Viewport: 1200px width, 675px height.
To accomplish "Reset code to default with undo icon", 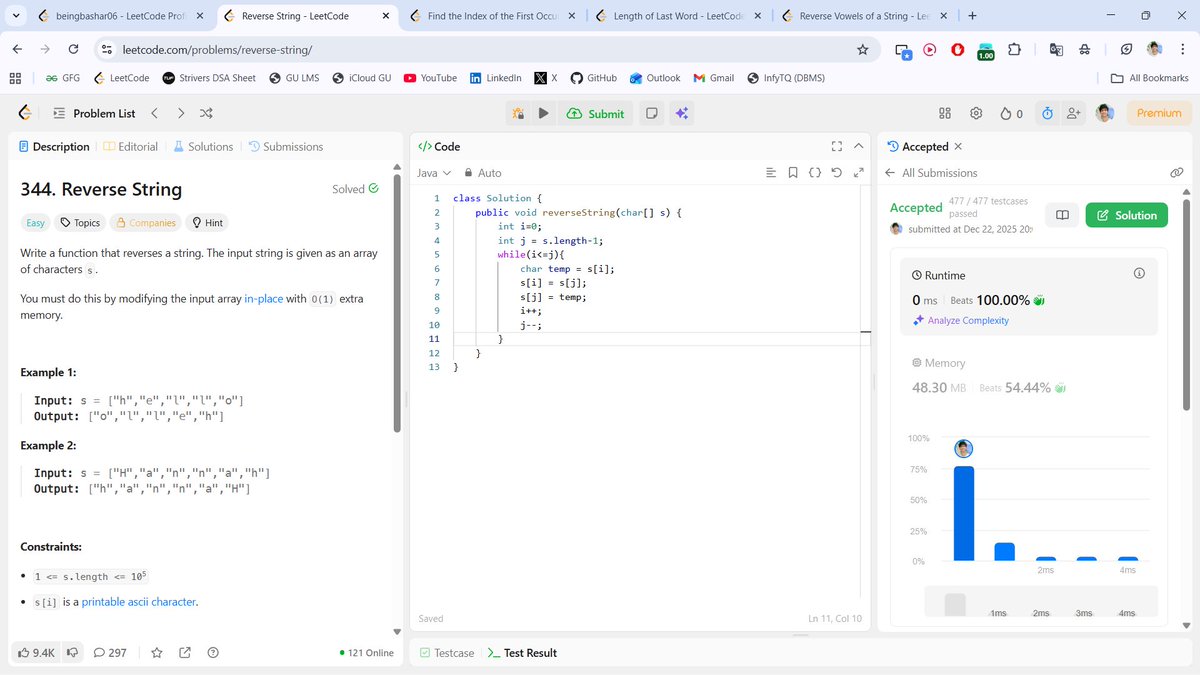I will [838, 172].
